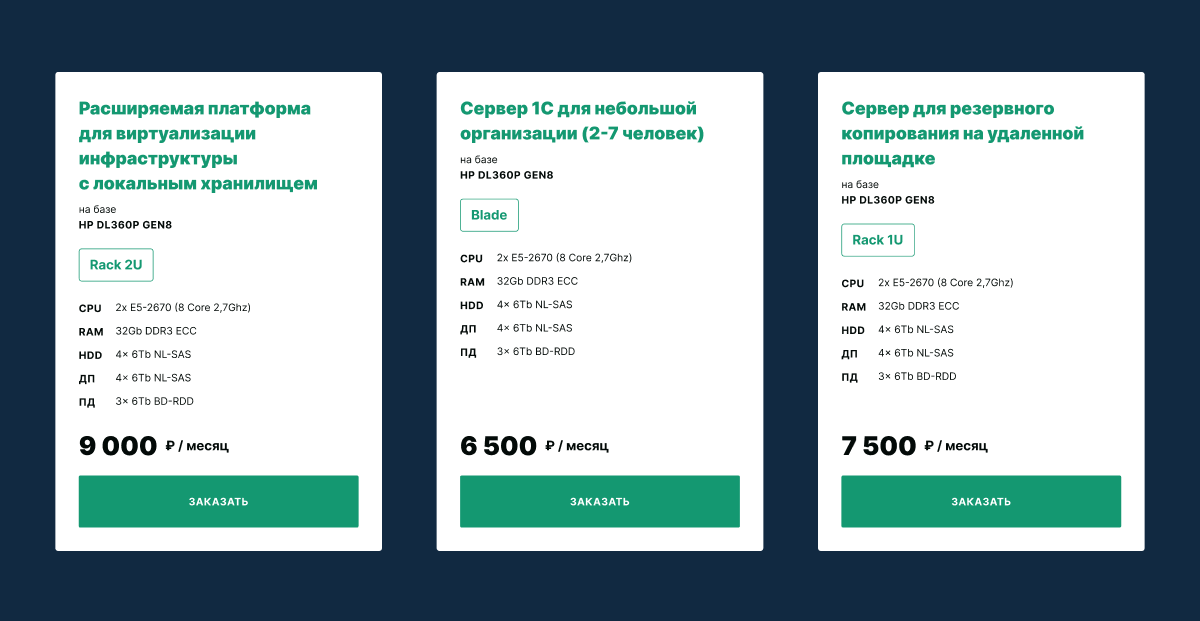Click the 9 000 ₽ / месяц price
This screenshot has height=621, width=1200.
154,446
